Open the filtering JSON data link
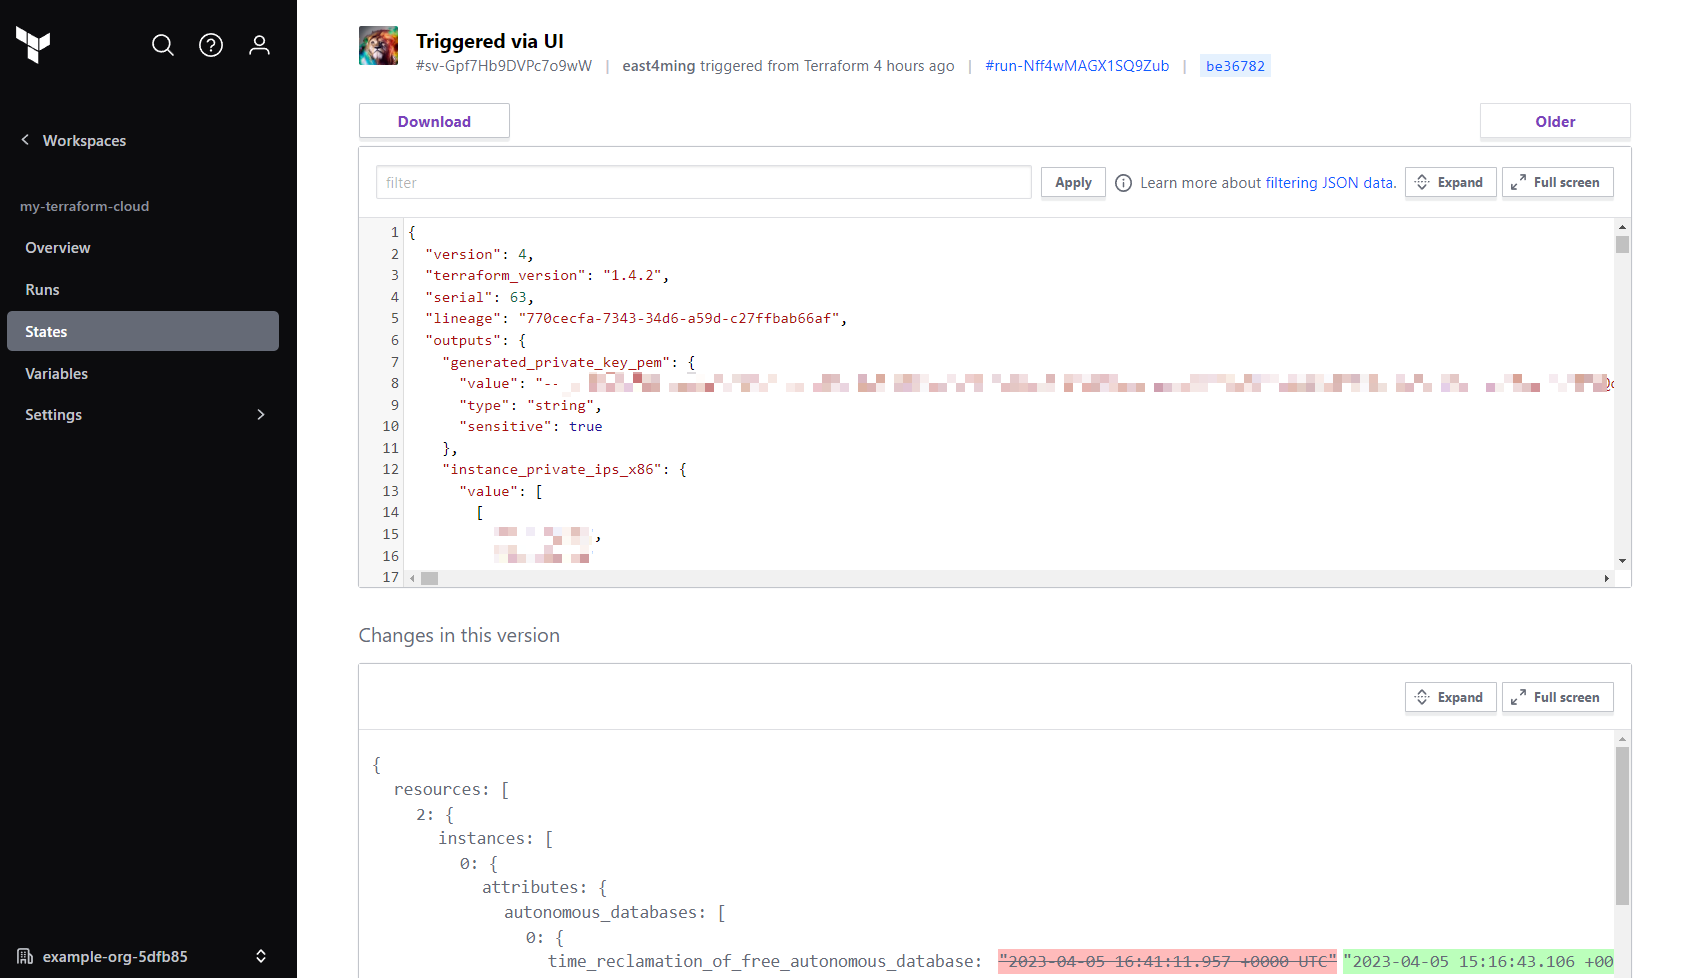The width and height of the screenshot is (1683, 978). [x=1329, y=182]
